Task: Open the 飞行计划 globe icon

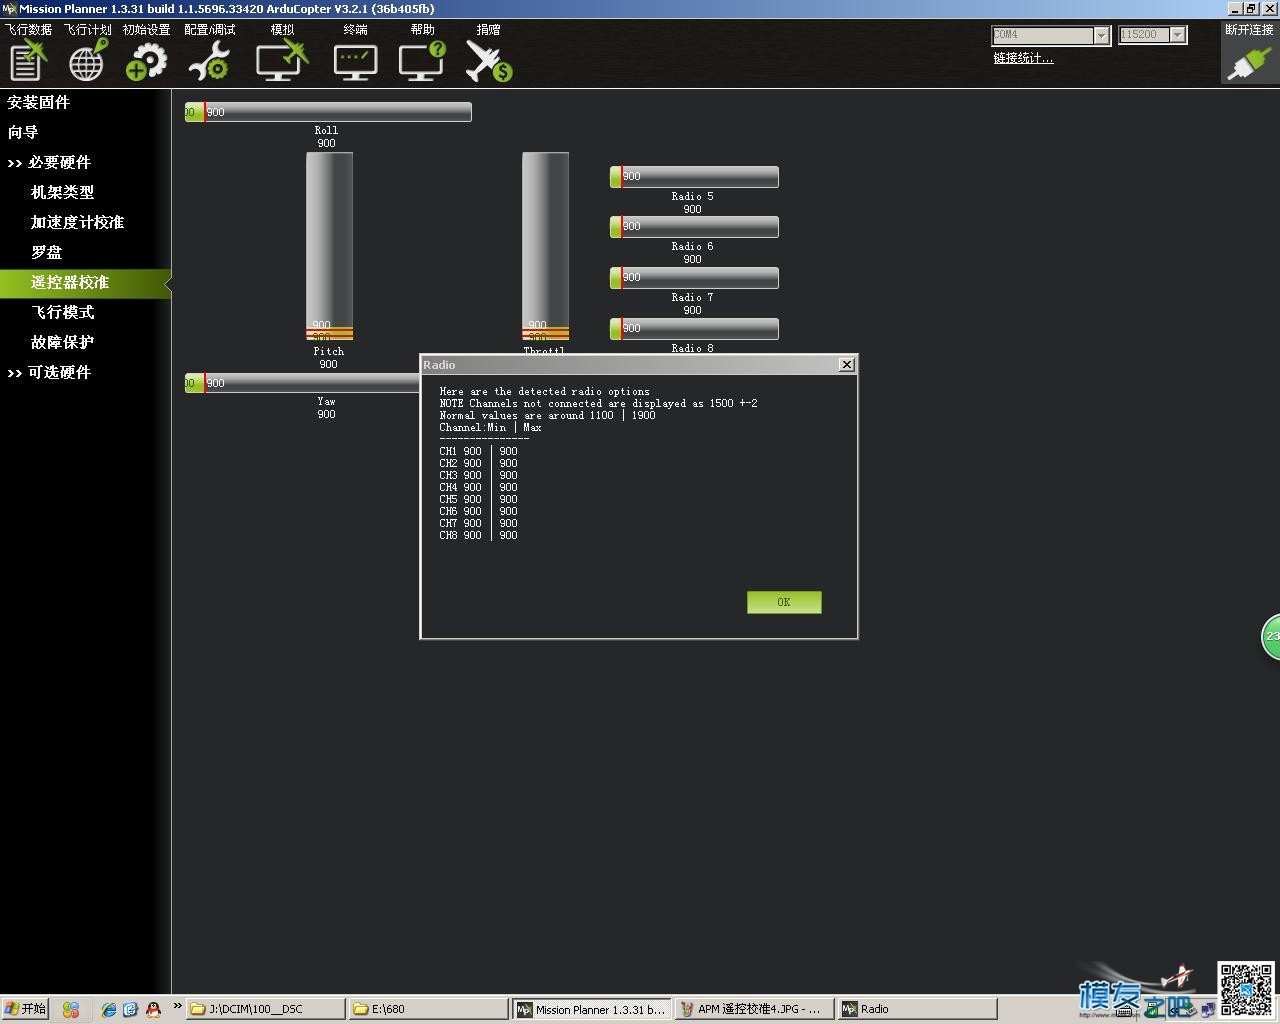Action: pos(88,60)
